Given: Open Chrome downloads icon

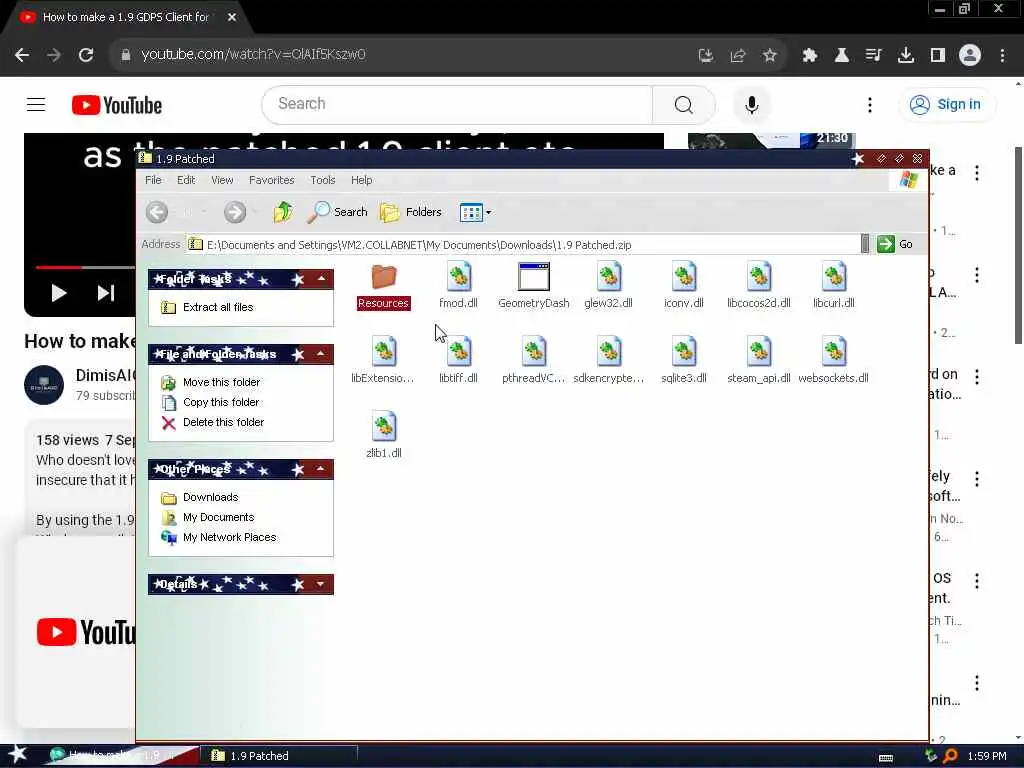Looking at the screenshot, I should 906,56.
